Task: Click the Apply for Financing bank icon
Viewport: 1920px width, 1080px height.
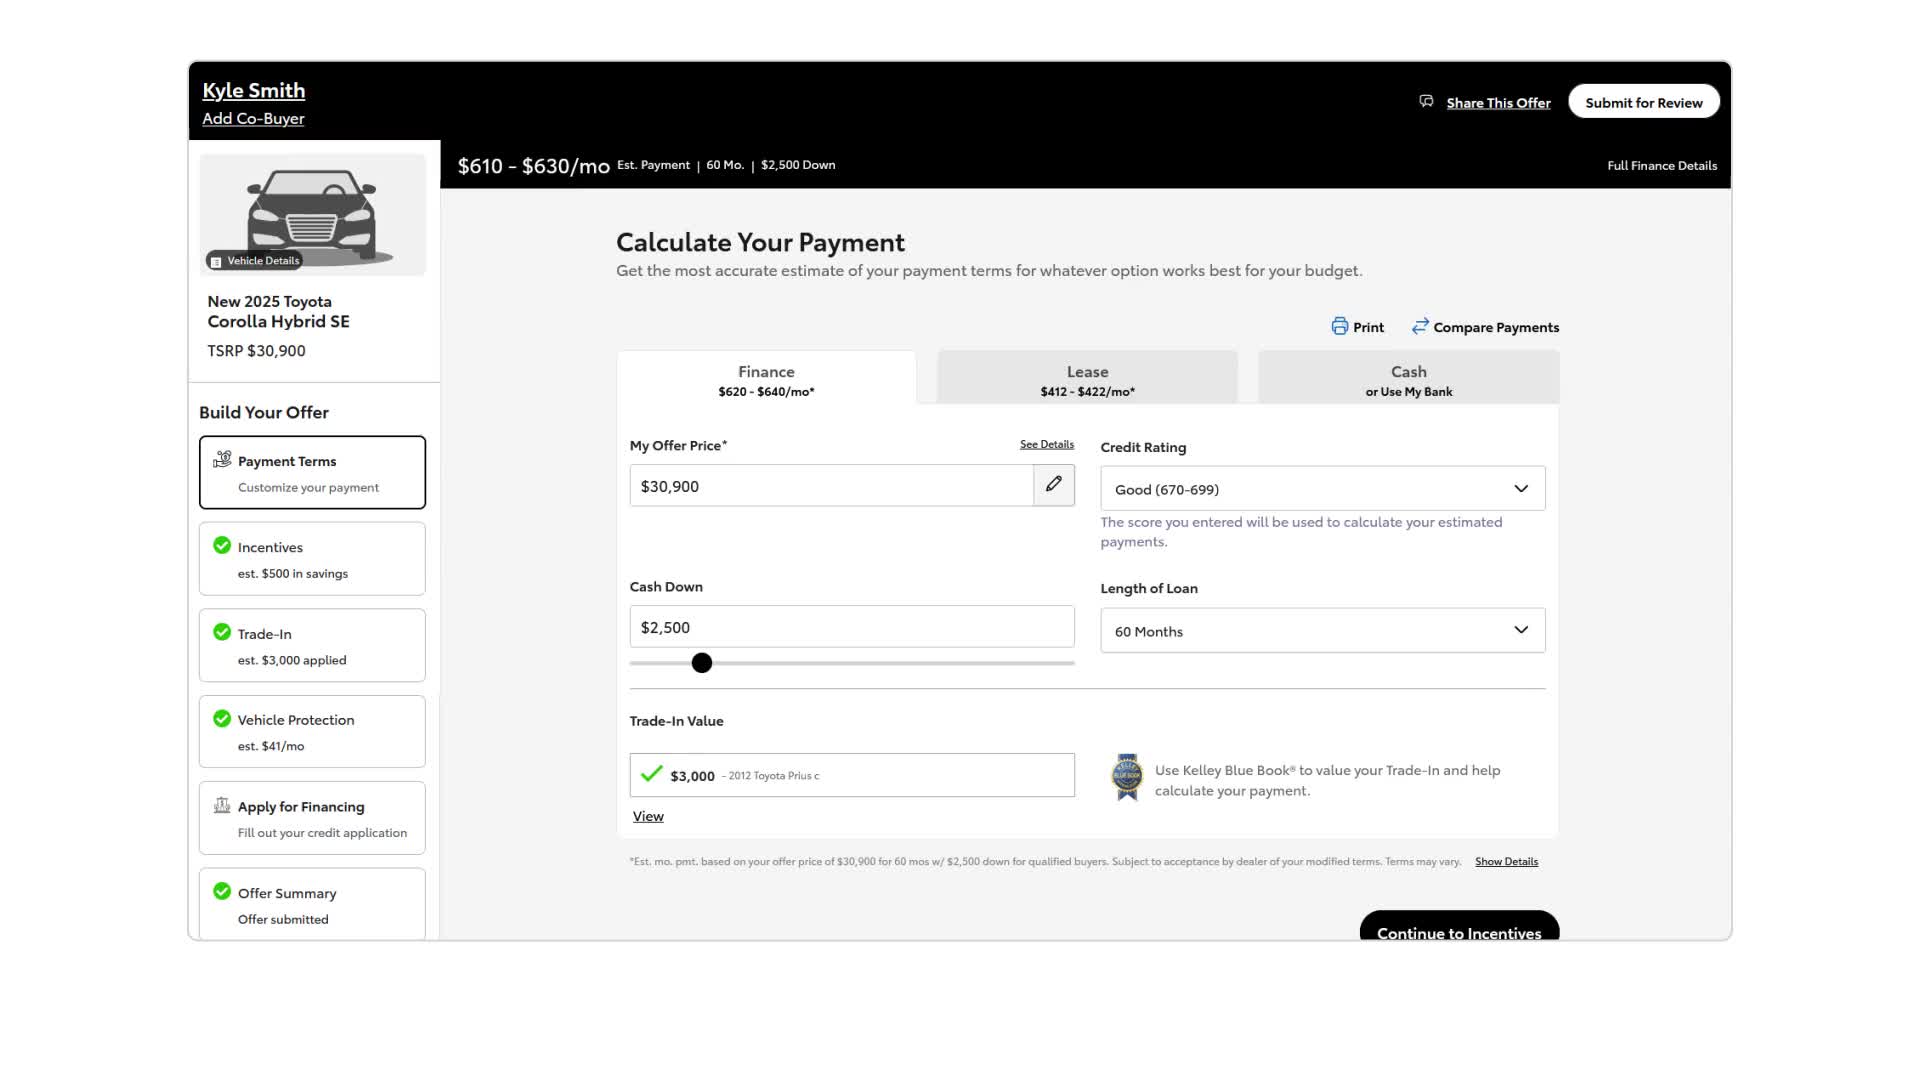Action: click(x=222, y=806)
